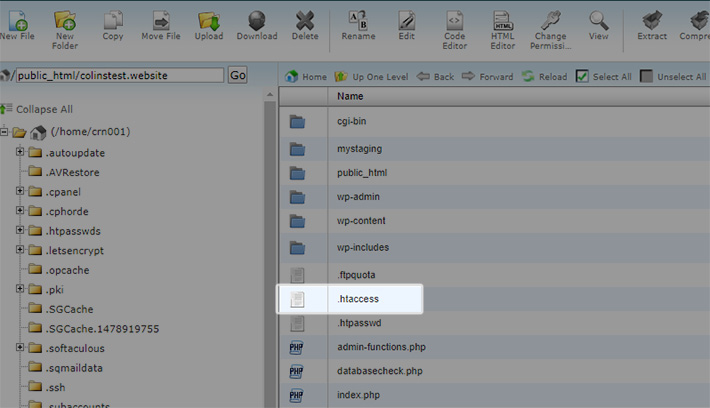The width and height of the screenshot is (710, 408).
Task: Select the .htaccess file row
Action: click(358, 298)
